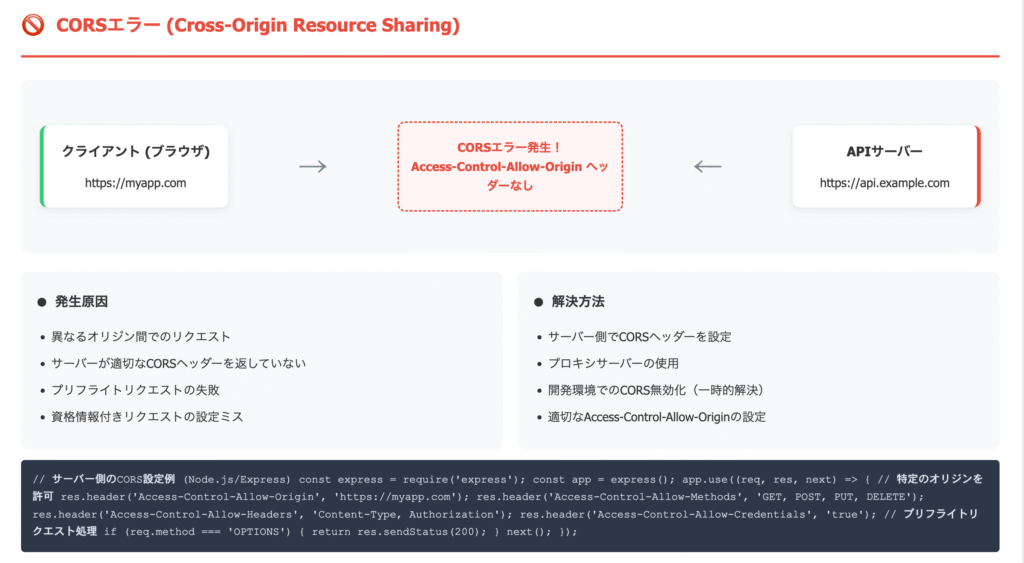This screenshot has width=1024, height=563.
Task: Open the https://api.example.com URL
Action: pos(884,183)
